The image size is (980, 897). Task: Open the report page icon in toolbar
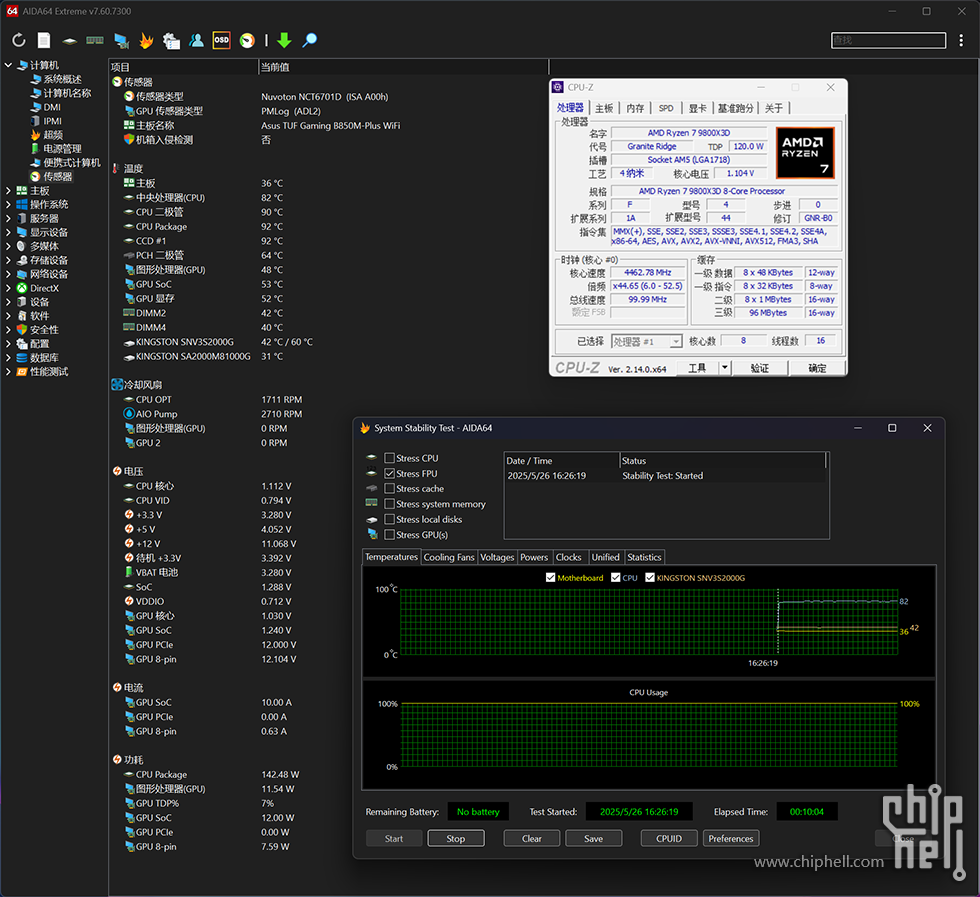point(44,41)
